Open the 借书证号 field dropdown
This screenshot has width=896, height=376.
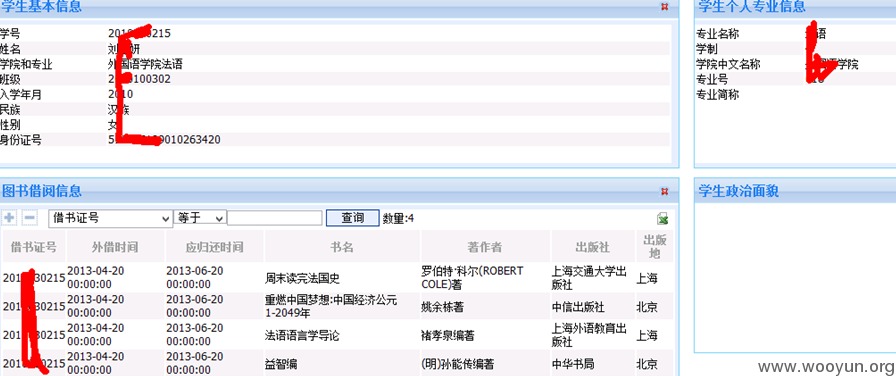(x=111, y=218)
